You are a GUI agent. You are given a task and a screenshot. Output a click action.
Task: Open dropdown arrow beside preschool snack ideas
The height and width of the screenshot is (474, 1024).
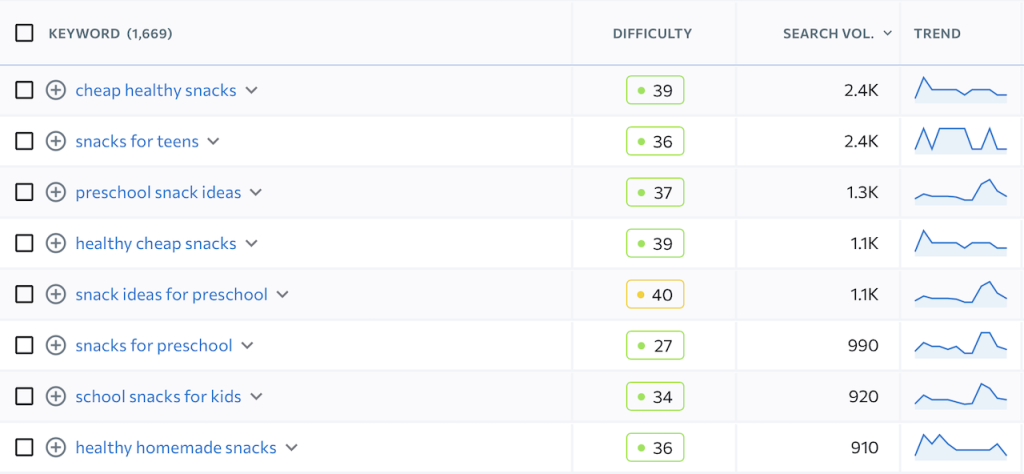tap(256, 192)
